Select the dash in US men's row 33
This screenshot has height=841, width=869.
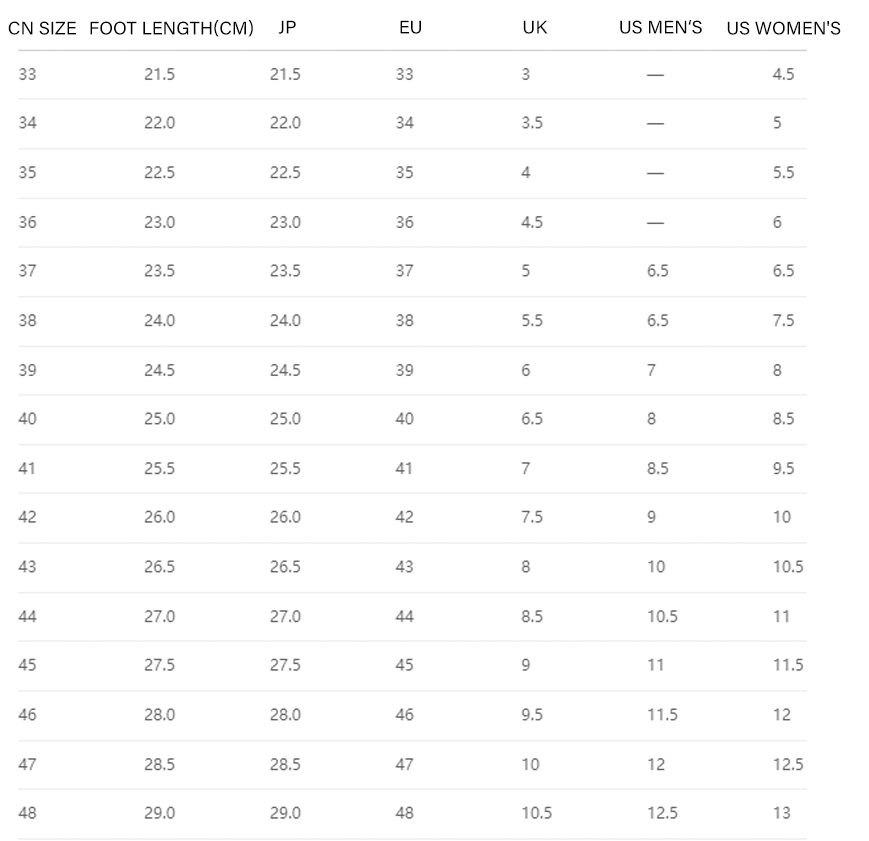point(655,75)
